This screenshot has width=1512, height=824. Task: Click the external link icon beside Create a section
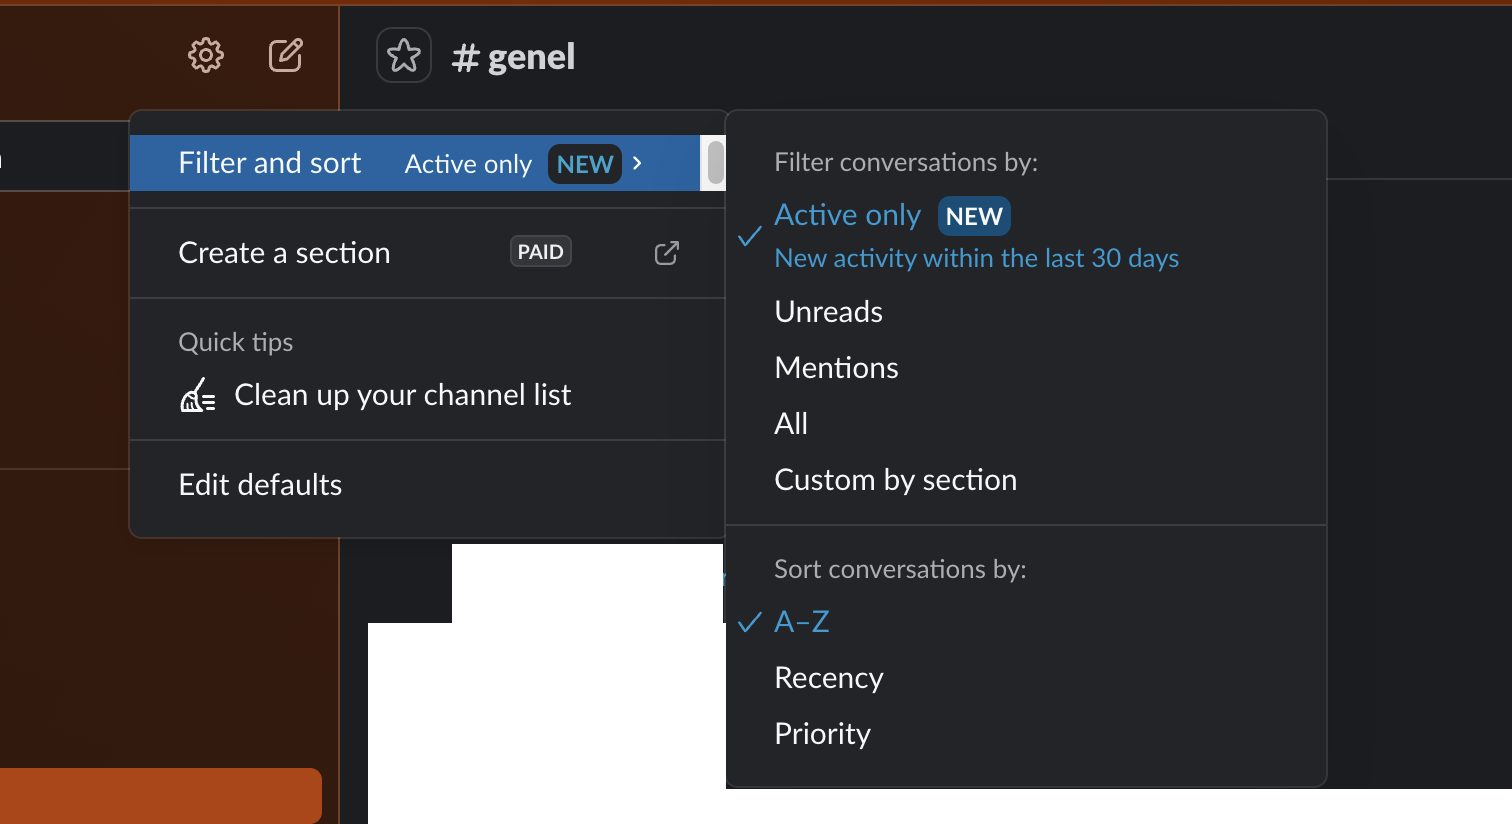pyautogui.click(x=667, y=253)
